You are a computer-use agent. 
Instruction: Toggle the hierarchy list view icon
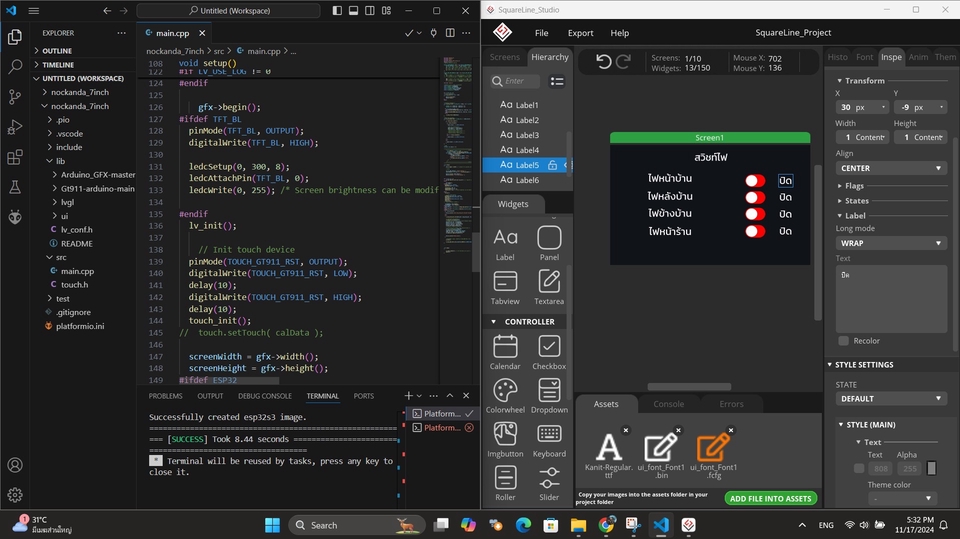pos(557,81)
